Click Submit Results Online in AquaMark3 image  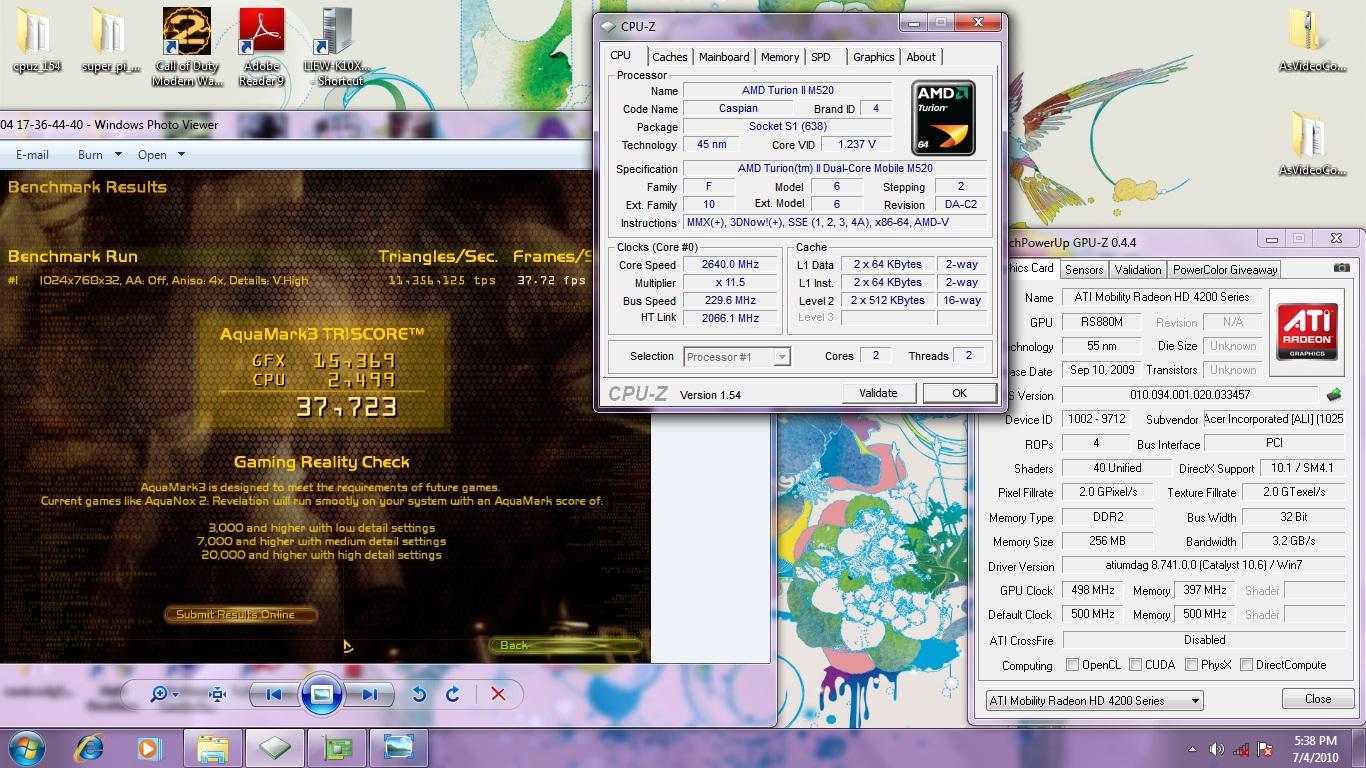pyautogui.click(x=241, y=614)
